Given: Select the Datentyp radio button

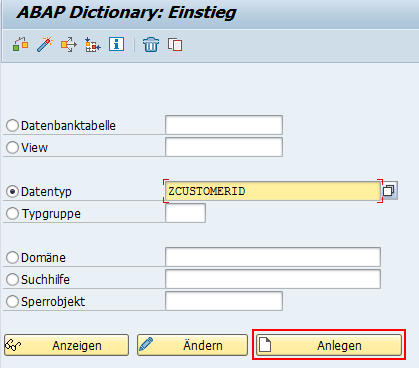Looking at the screenshot, I should (x=12, y=192).
